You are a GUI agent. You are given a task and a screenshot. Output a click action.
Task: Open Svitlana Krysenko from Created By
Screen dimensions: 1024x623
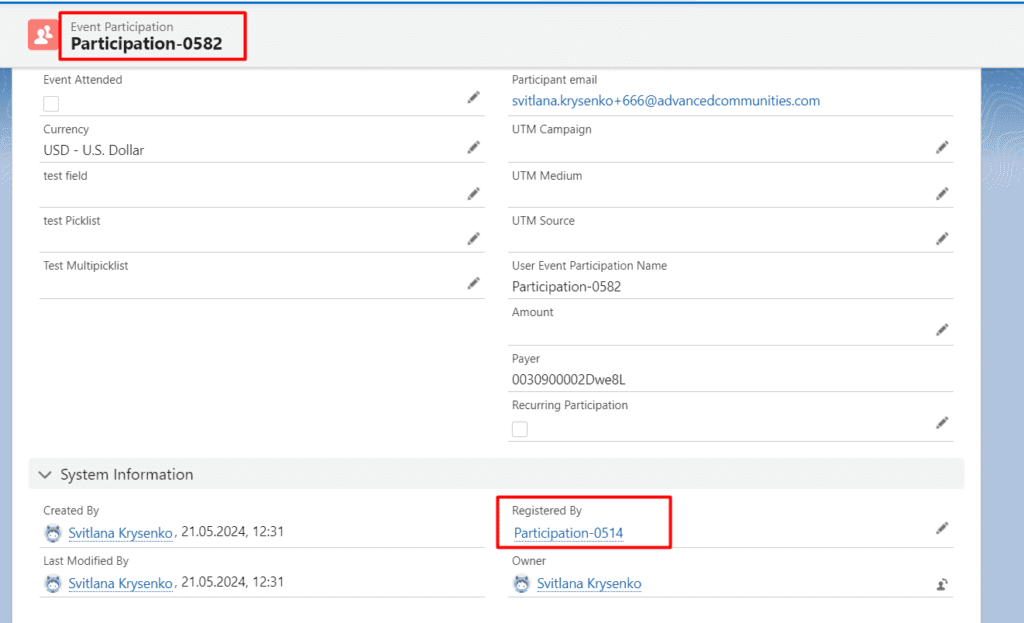120,533
